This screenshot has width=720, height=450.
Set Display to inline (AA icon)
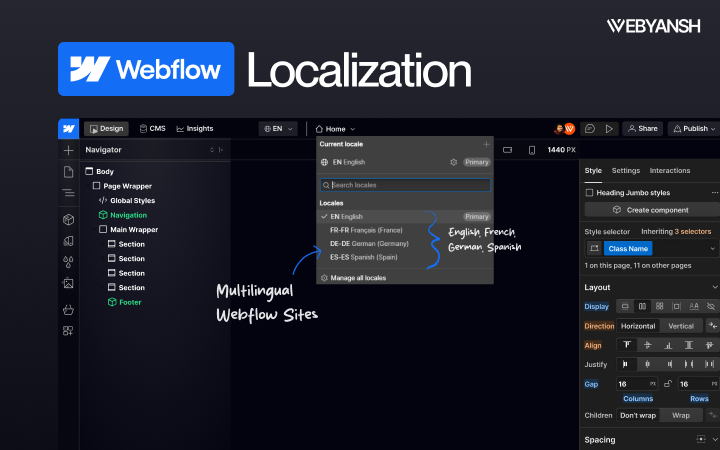pyautogui.click(x=694, y=306)
